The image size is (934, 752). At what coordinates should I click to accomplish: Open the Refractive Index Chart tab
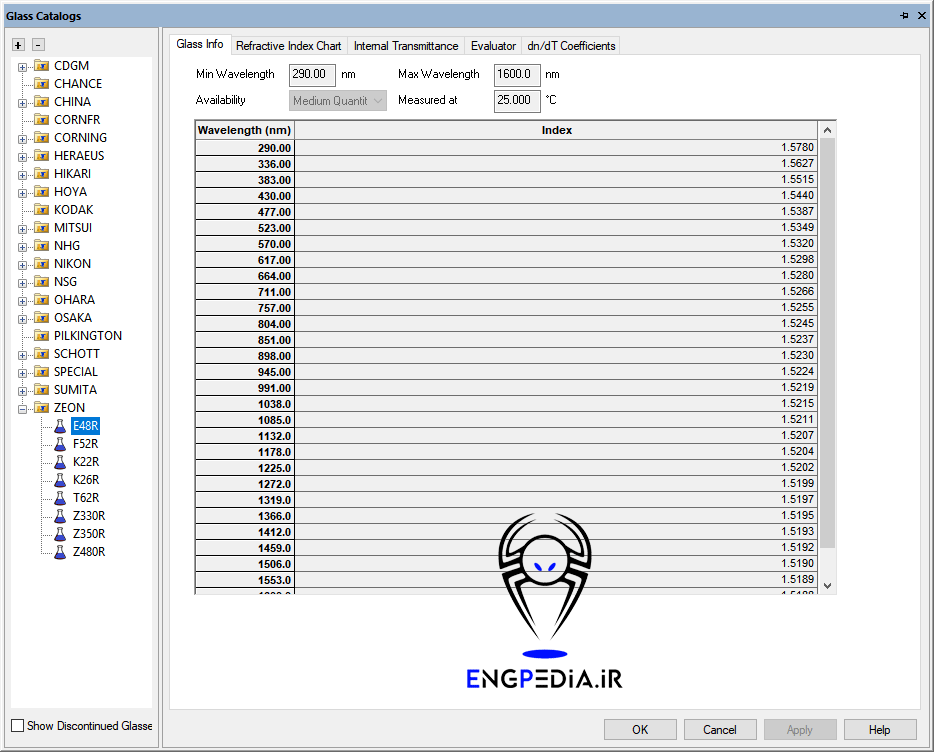coord(288,46)
